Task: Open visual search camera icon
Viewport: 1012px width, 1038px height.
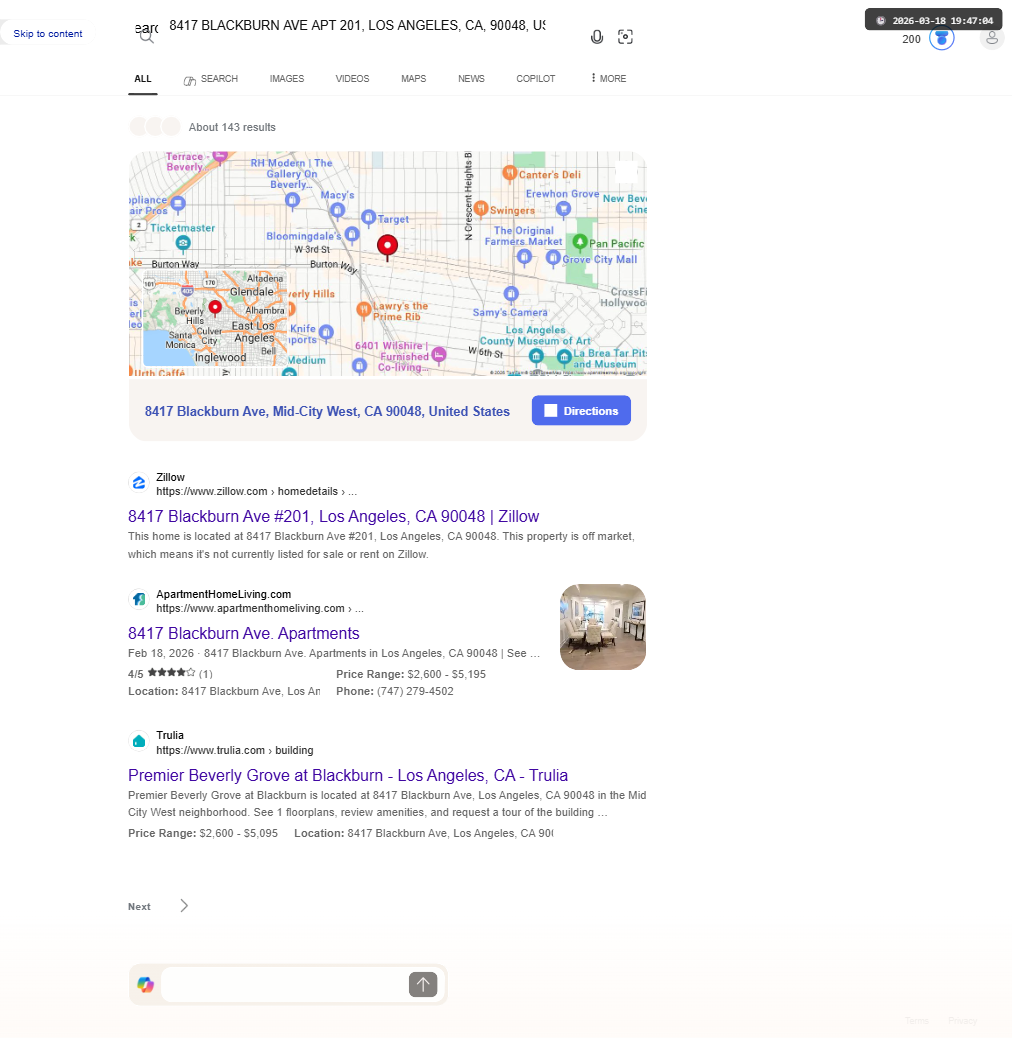Action: [x=625, y=37]
